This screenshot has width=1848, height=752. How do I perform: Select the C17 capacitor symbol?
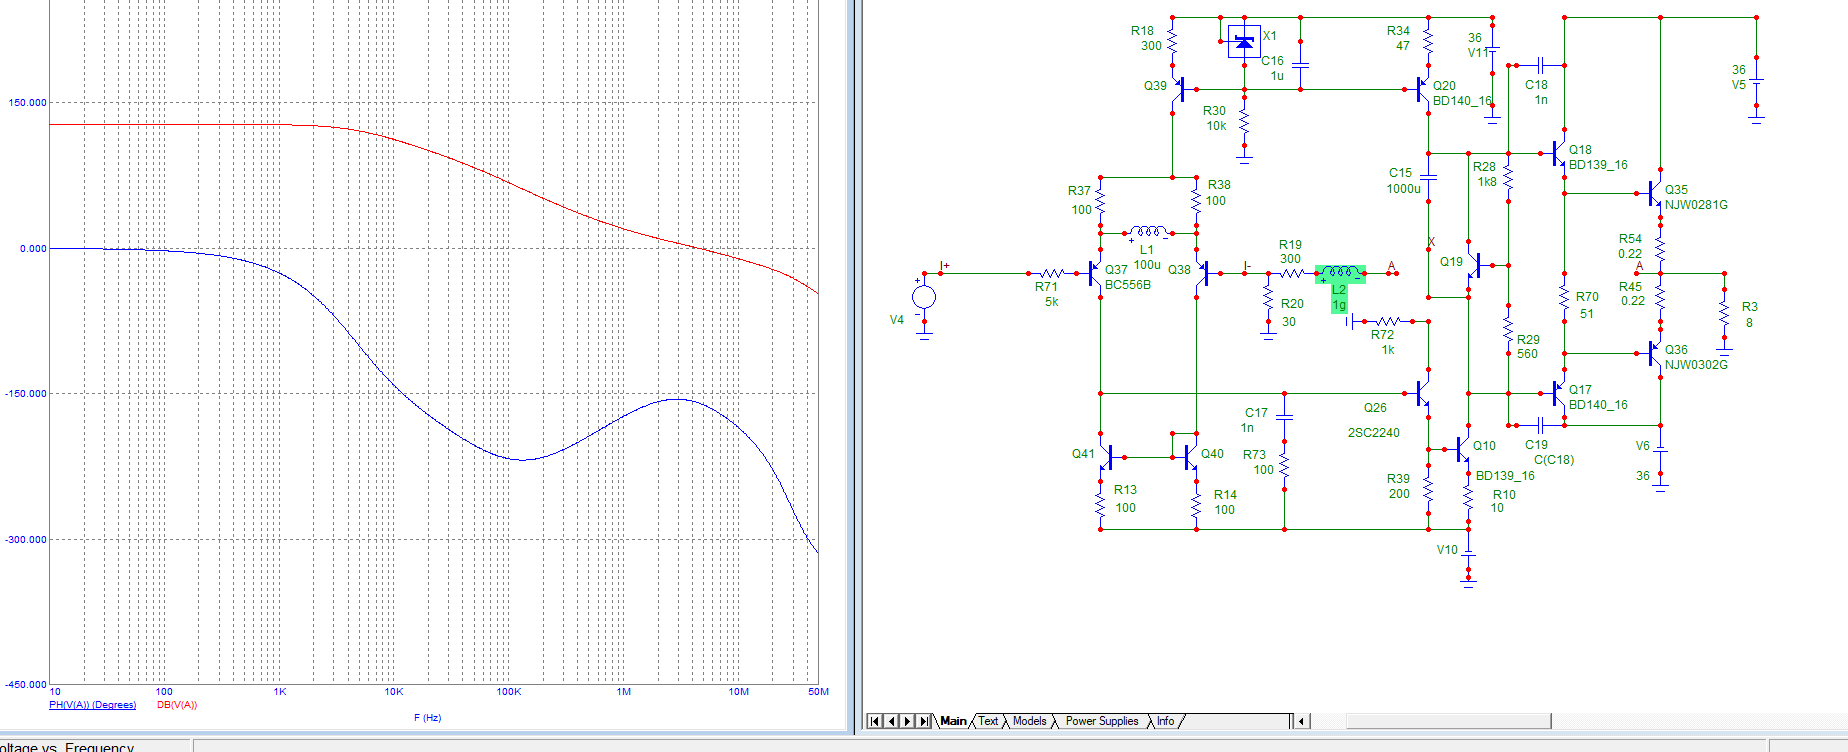pos(1285,416)
